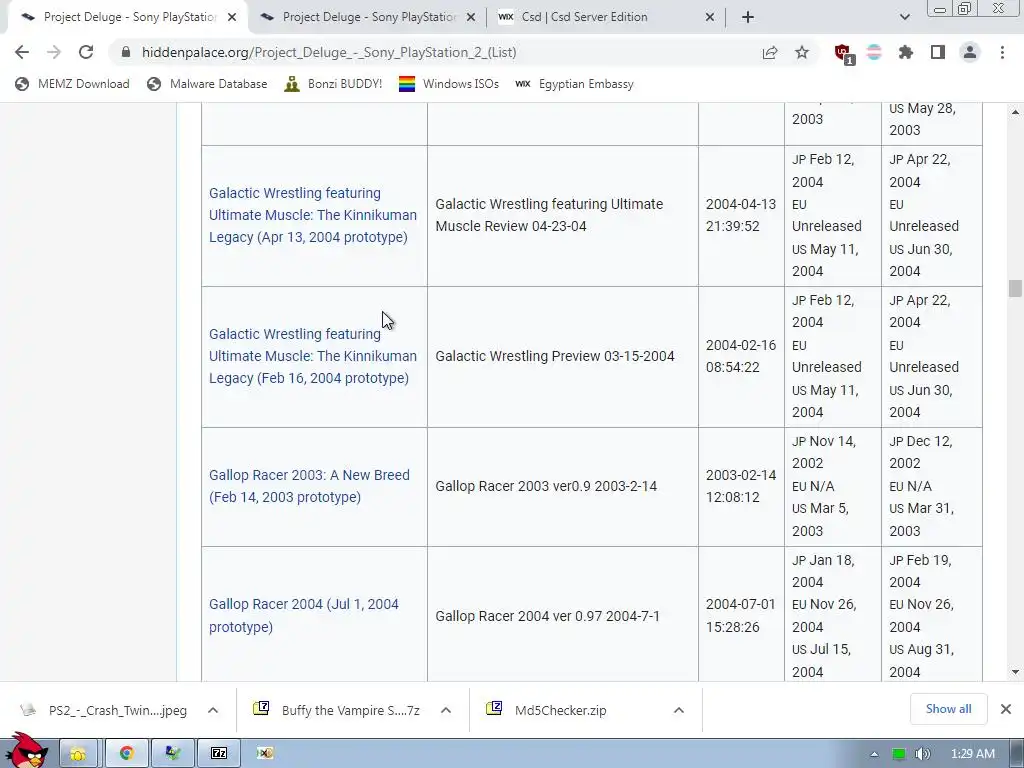This screenshot has height=768, width=1024.
Task: Open the Angry Birds start button
Action: pos(26,750)
